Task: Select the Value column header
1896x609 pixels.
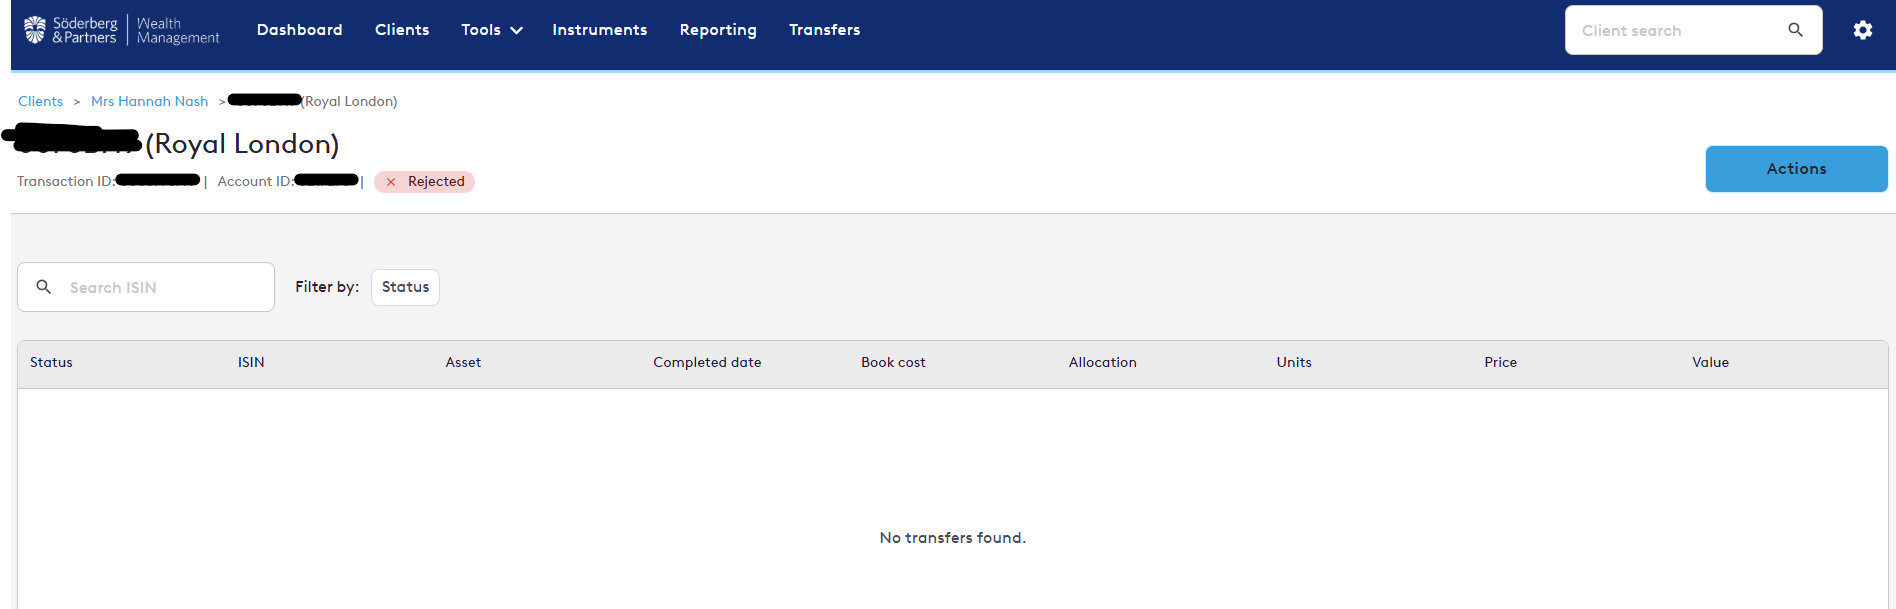Action: point(1710,362)
